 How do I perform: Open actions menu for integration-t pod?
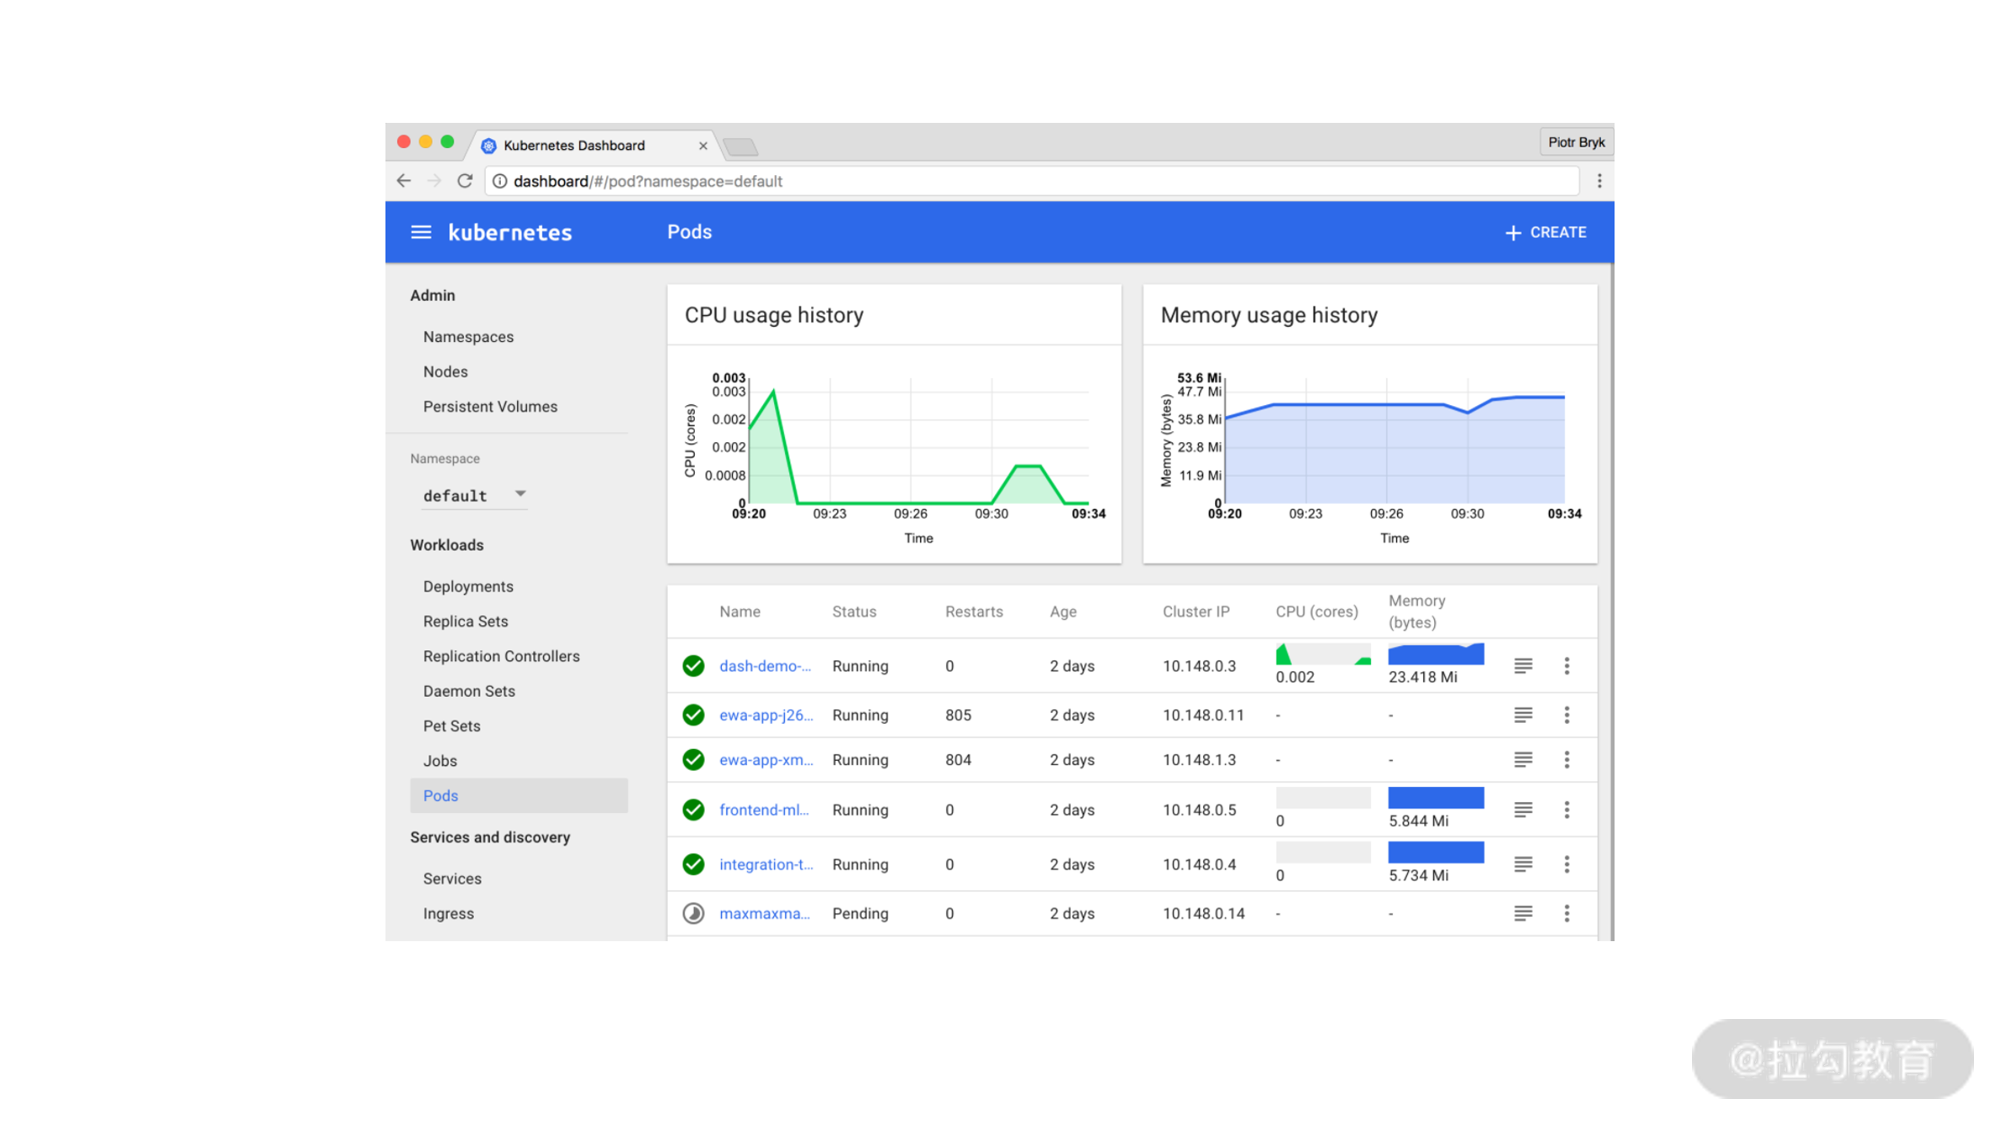pyautogui.click(x=1567, y=864)
